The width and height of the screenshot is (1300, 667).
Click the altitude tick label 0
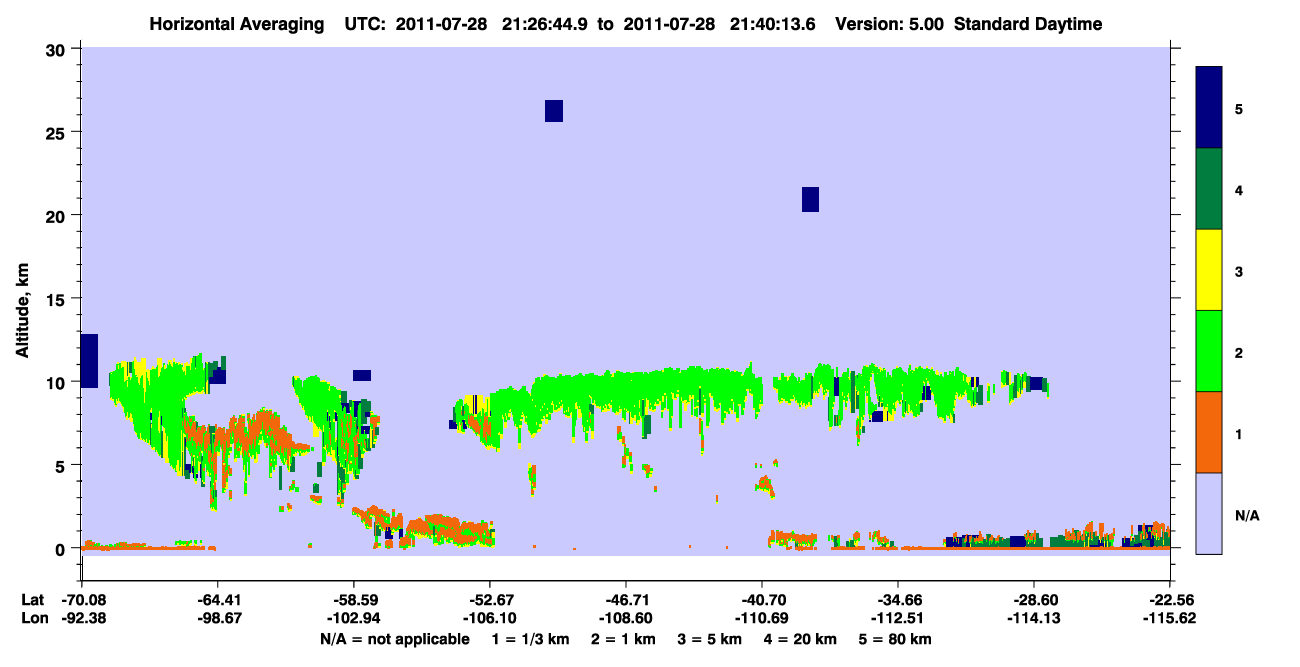[62, 549]
